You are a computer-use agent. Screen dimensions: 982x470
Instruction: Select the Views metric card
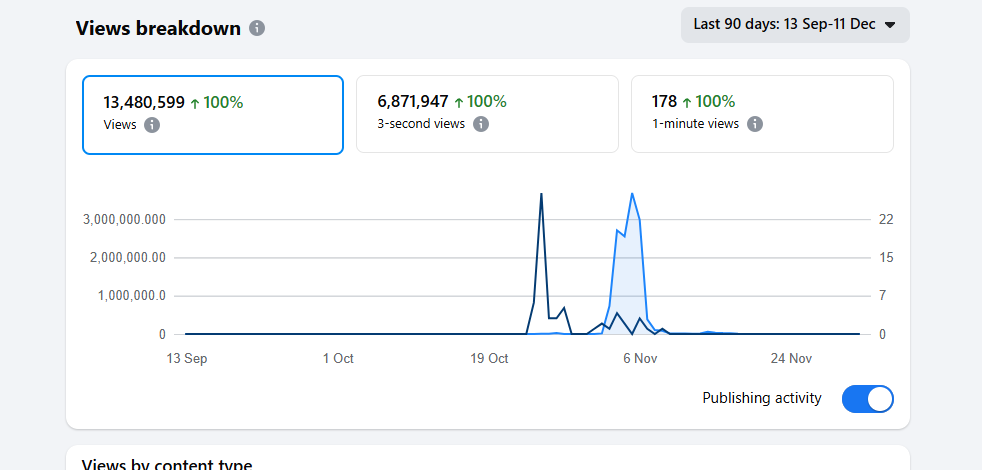[212, 114]
